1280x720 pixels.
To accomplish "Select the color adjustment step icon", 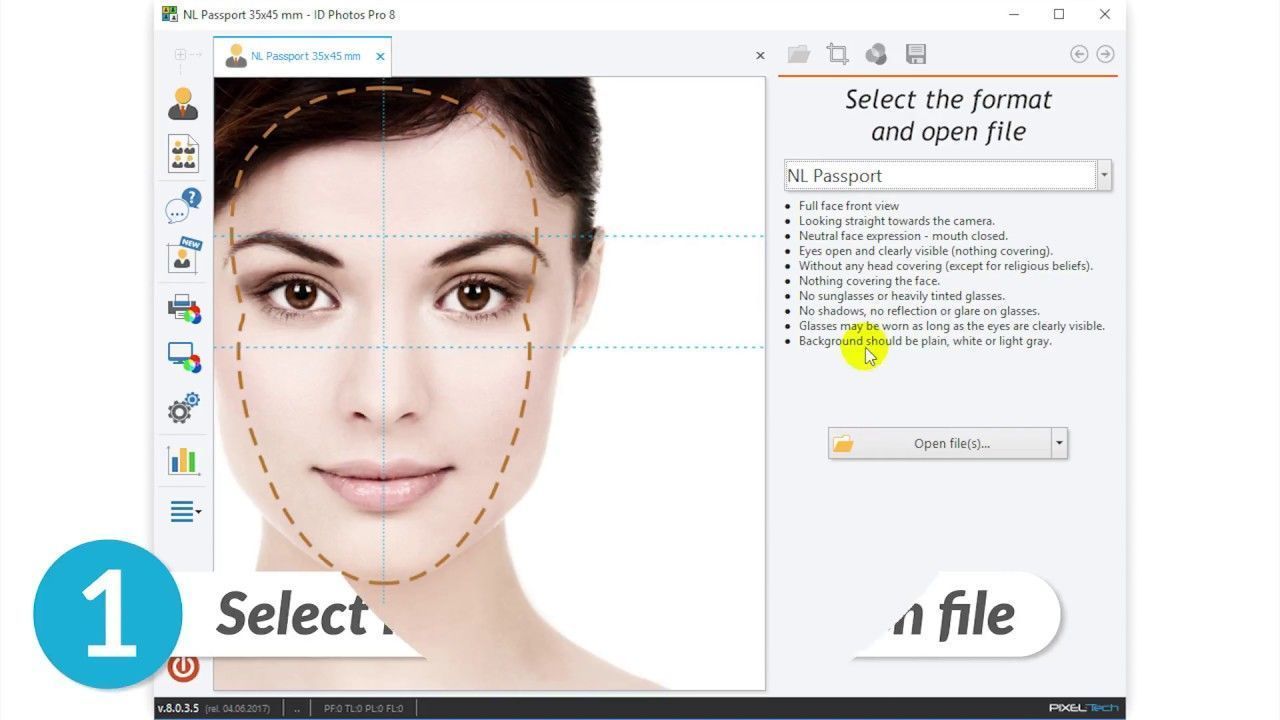I will (x=876, y=54).
